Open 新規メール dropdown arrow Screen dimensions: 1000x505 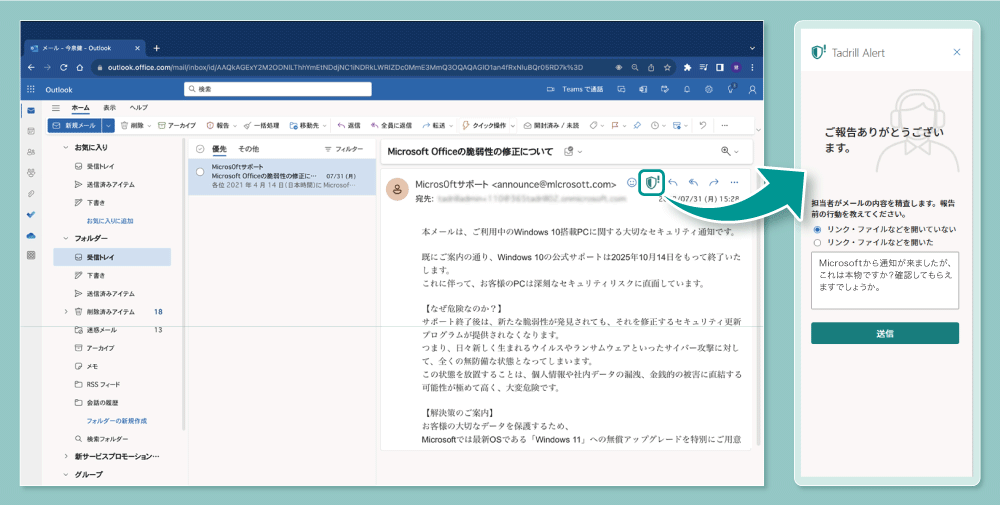click(108, 126)
